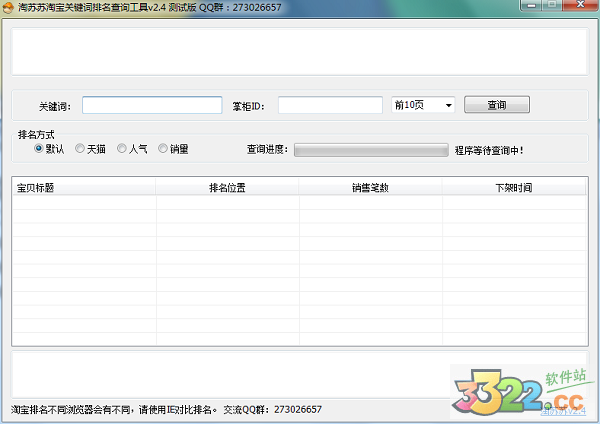This screenshot has width=600, height=424.
Task: Focus the 掌柜ID input field
Action: (330, 105)
